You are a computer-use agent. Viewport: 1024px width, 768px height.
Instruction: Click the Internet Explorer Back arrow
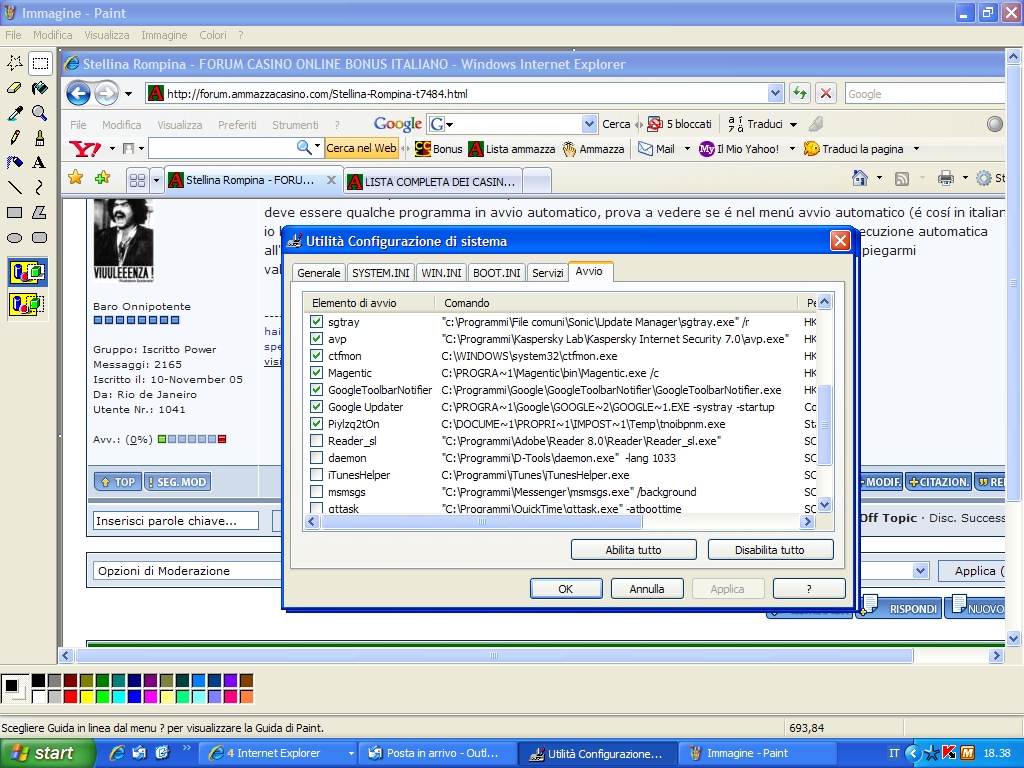tap(78, 93)
